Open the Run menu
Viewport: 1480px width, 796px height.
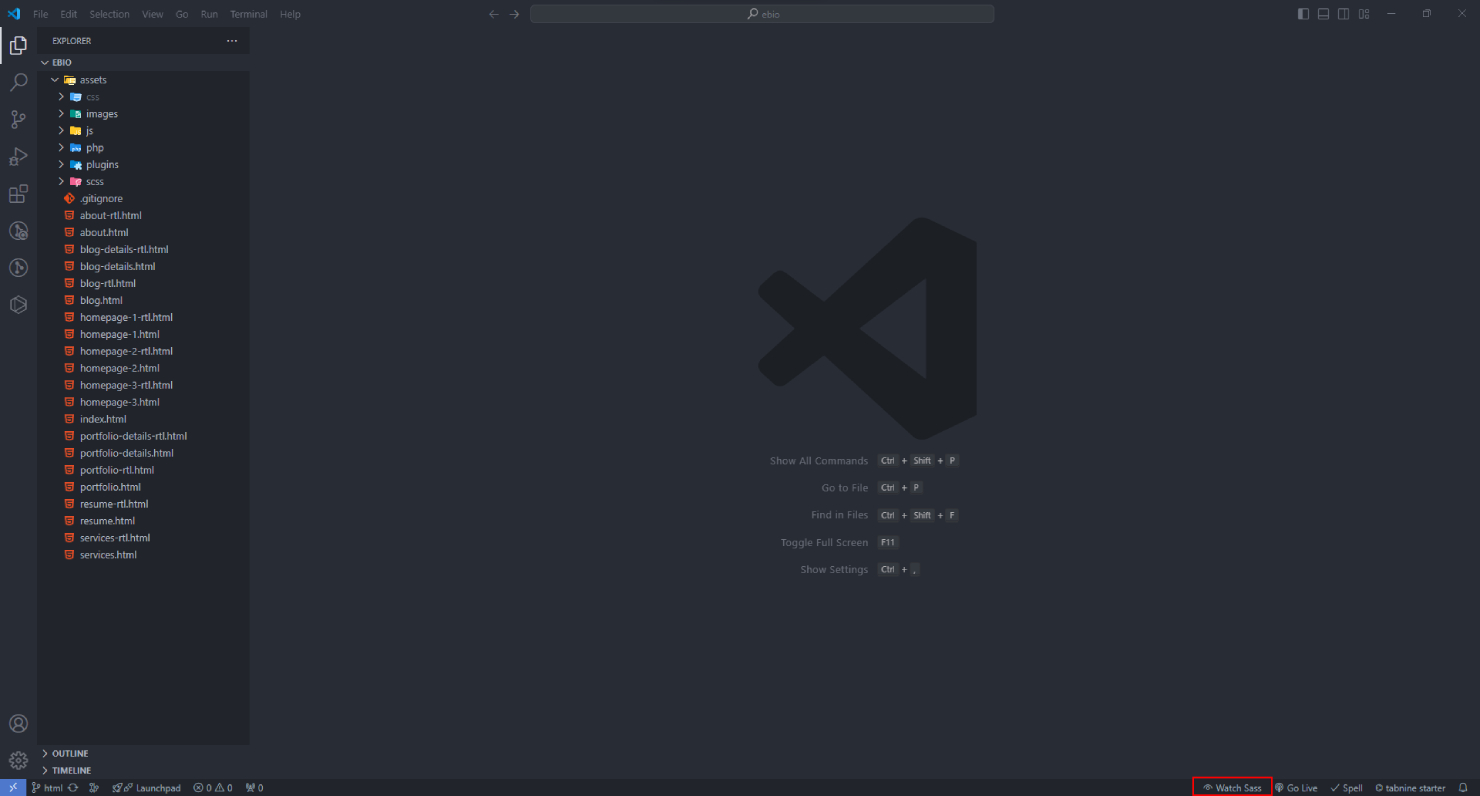click(209, 14)
